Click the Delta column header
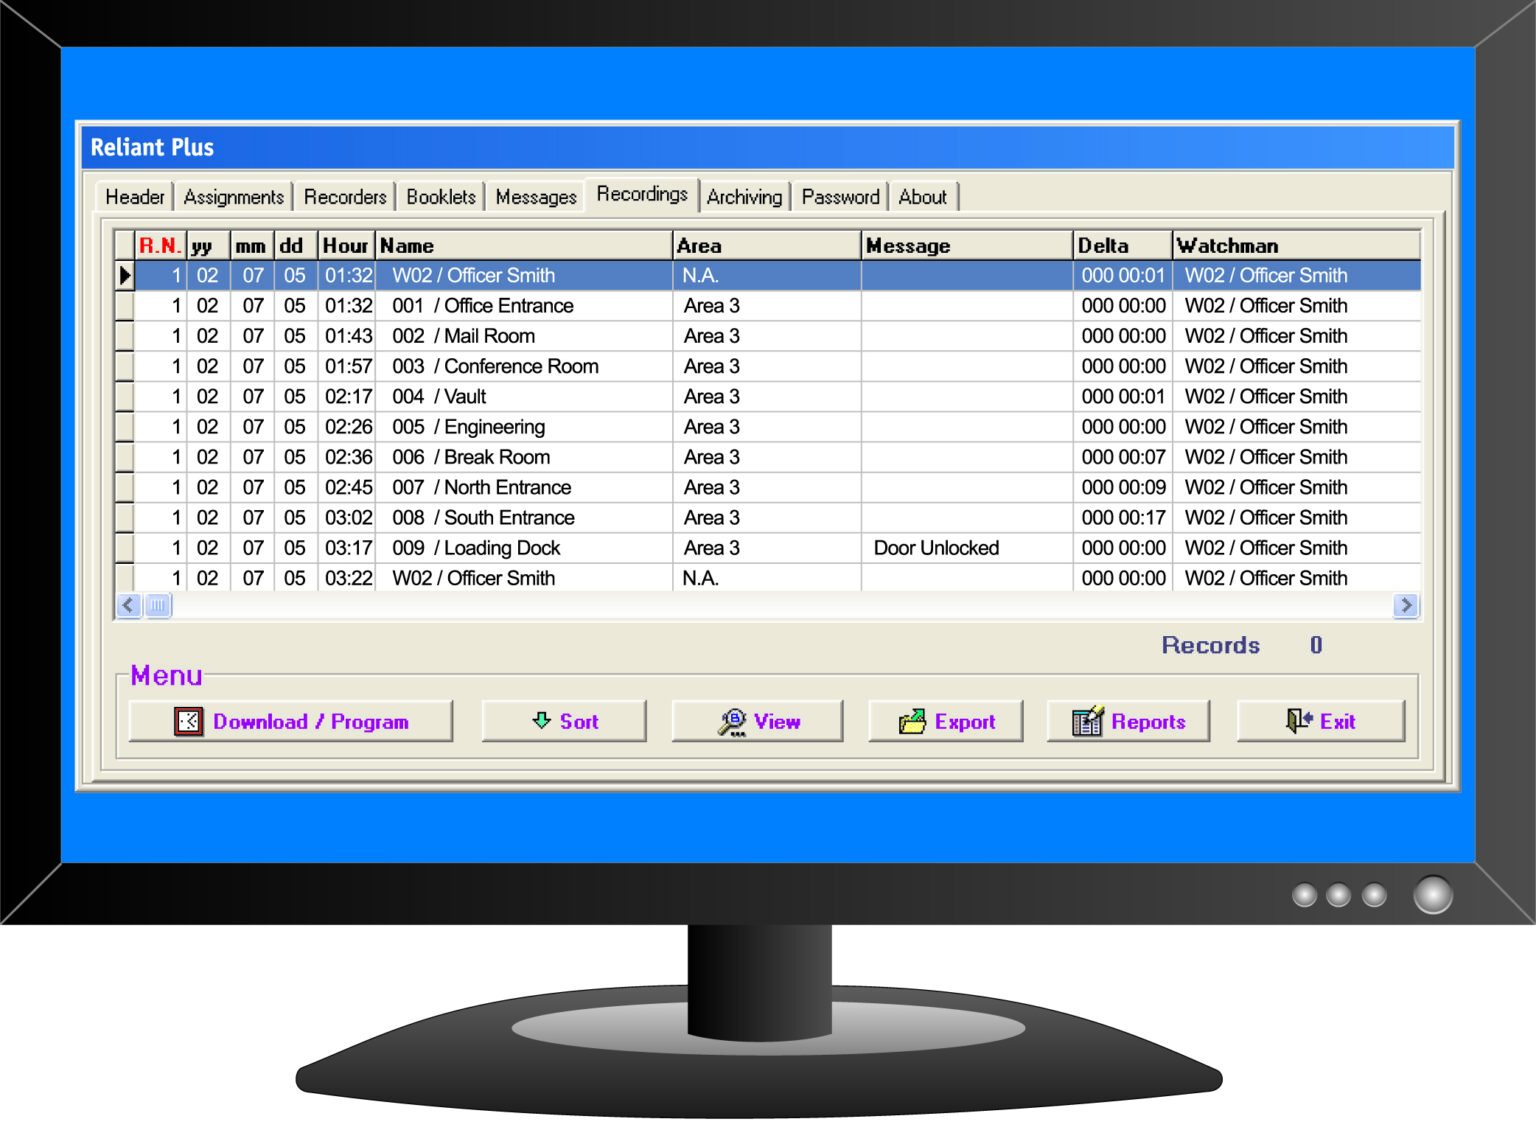 pos(1123,245)
